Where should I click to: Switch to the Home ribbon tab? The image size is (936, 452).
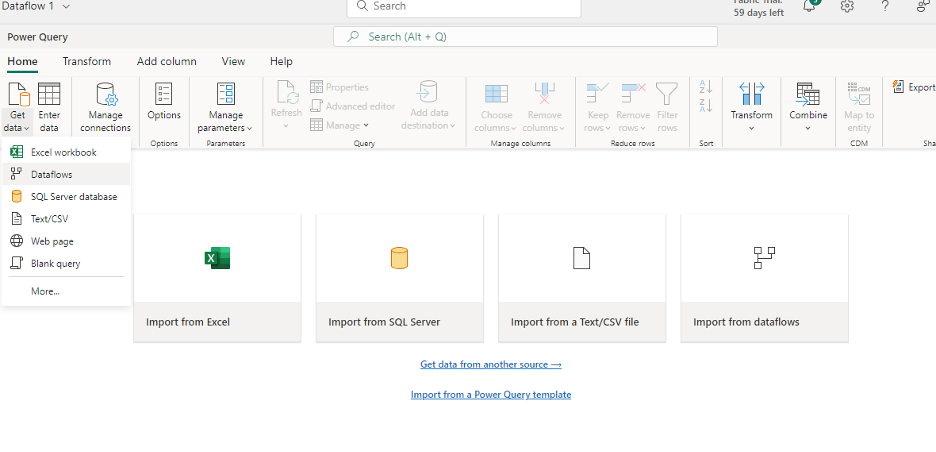(23, 62)
